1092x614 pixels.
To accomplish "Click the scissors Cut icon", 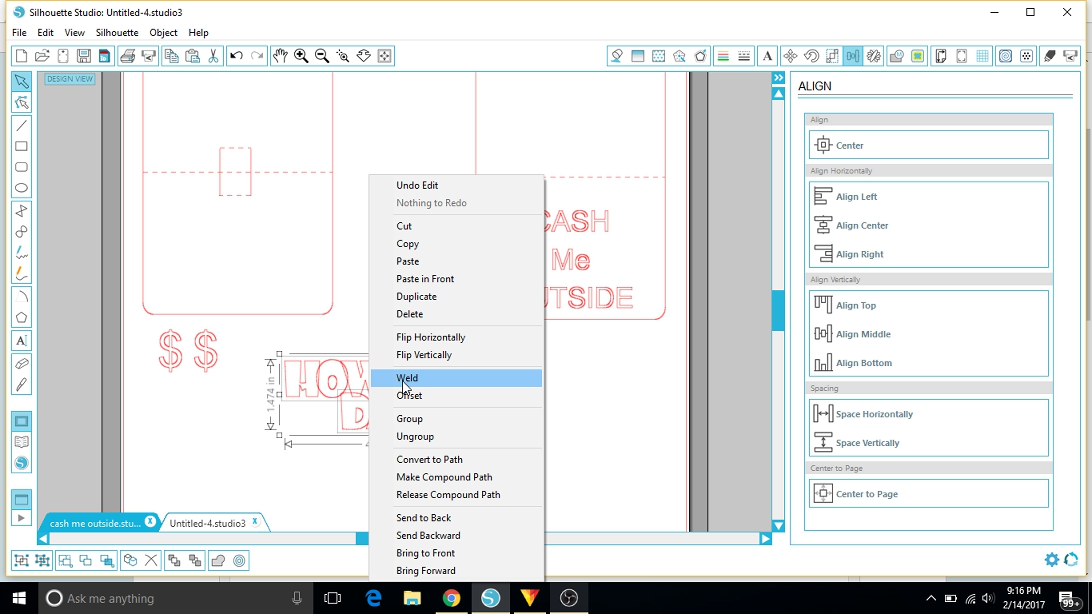I will (x=213, y=56).
